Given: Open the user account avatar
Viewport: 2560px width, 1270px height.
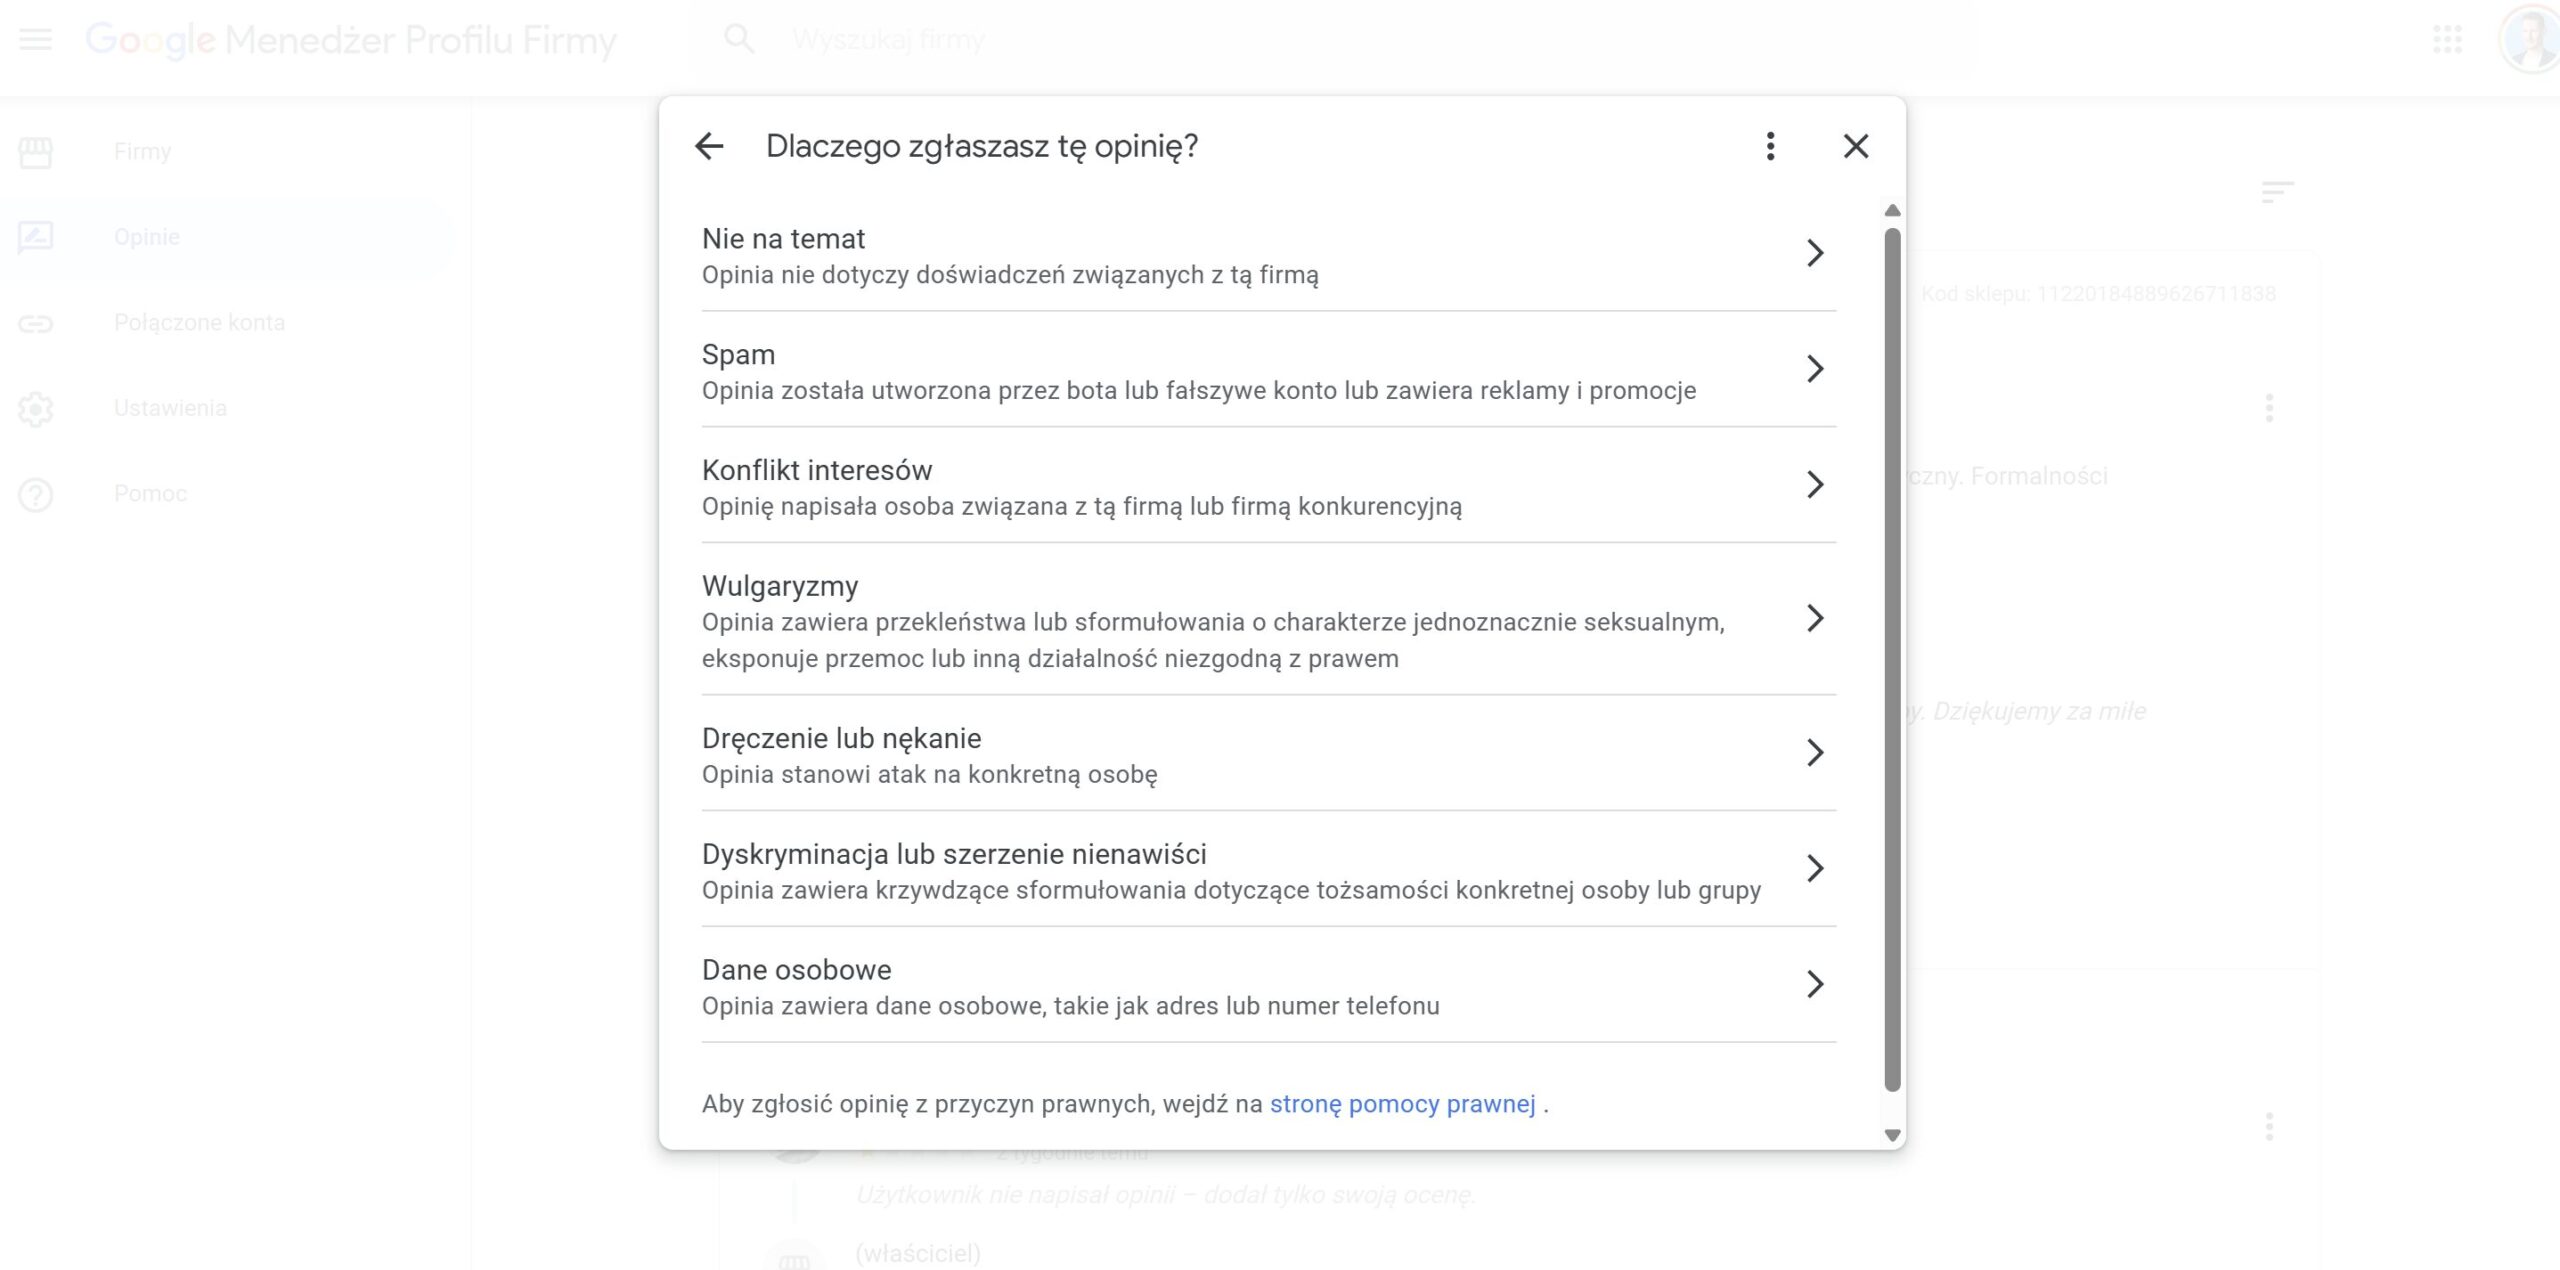Looking at the screenshot, I should point(2530,40).
